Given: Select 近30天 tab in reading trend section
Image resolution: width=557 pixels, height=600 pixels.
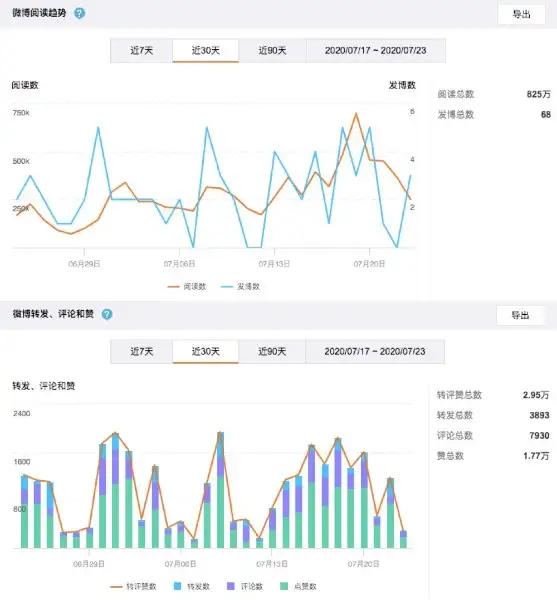Looking at the screenshot, I should [206, 51].
